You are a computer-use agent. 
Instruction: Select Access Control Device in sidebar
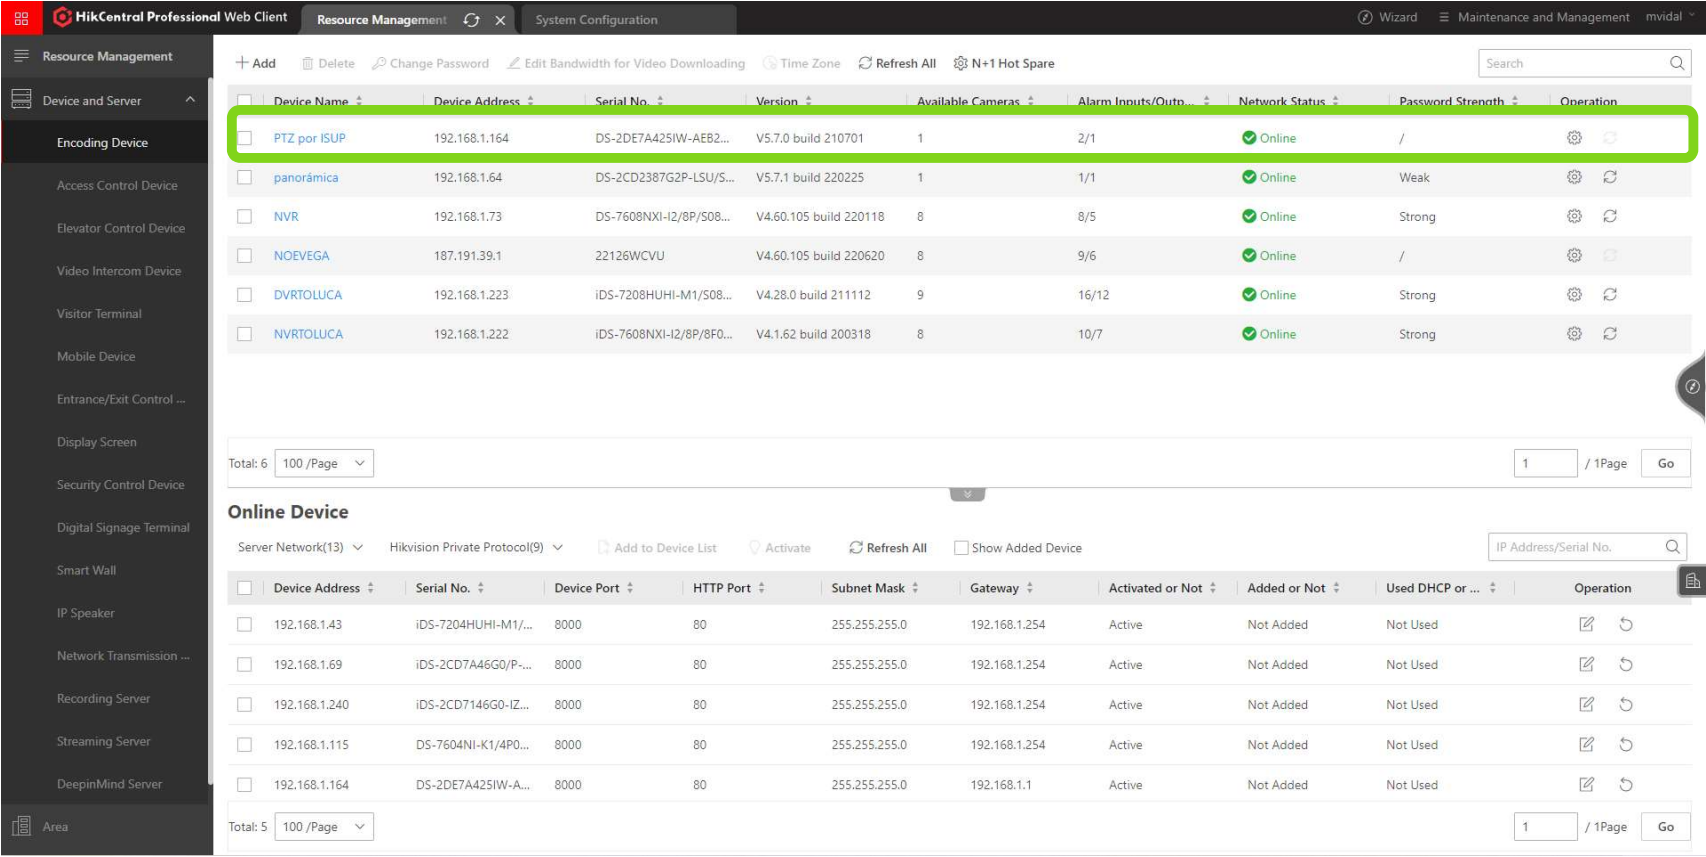point(117,185)
